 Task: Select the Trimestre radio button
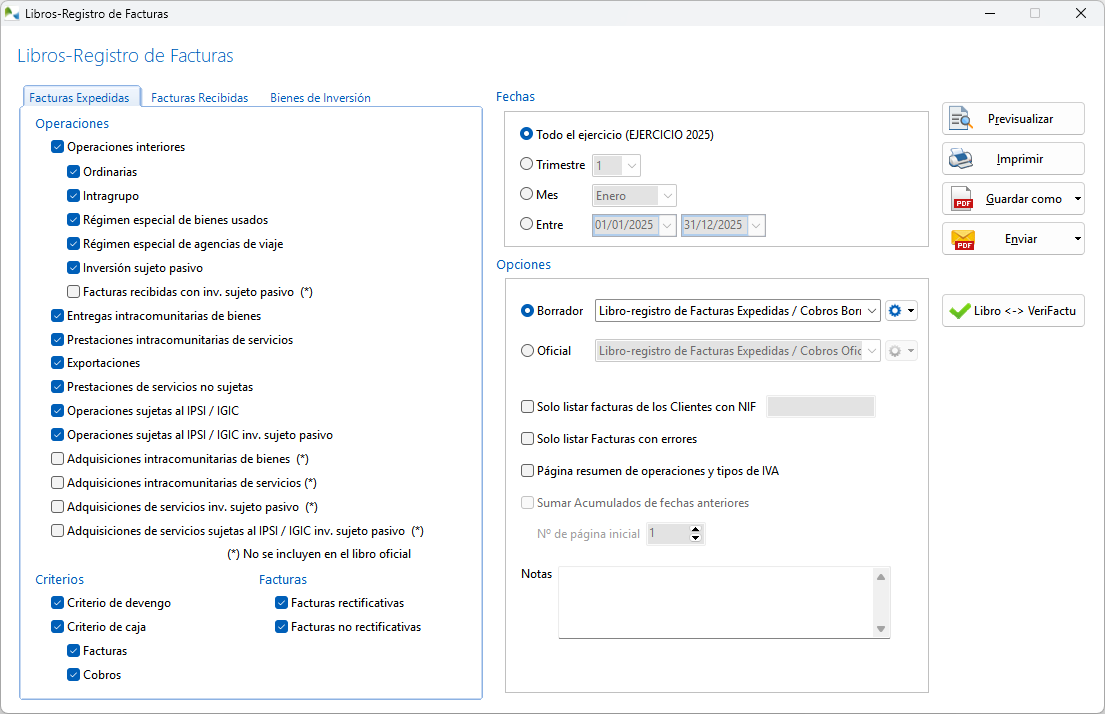[x=527, y=165]
